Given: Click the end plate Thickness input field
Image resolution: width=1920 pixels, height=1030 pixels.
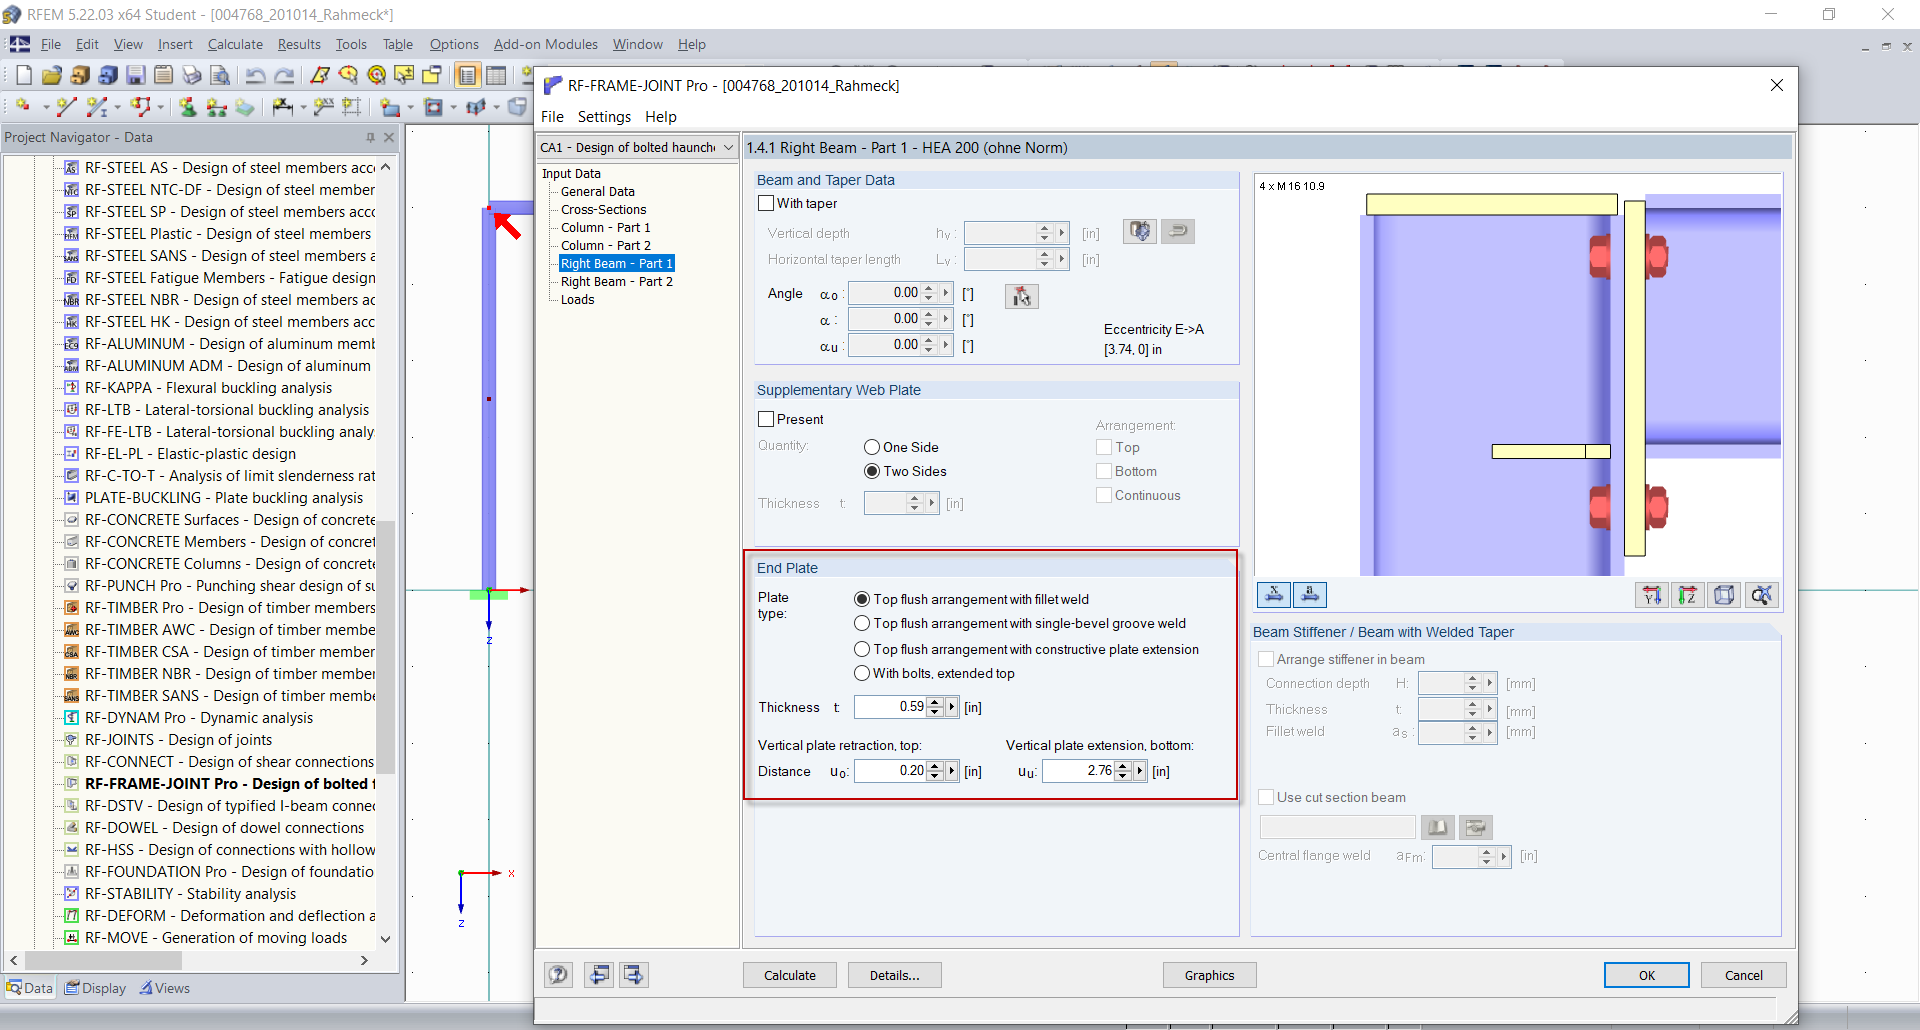Looking at the screenshot, I should 891,707.
